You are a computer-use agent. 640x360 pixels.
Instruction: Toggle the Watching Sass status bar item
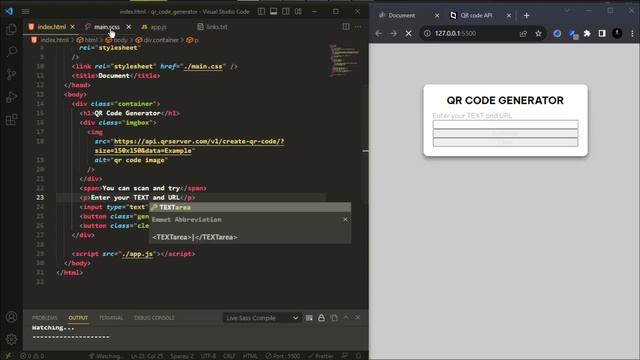(105, 356)
